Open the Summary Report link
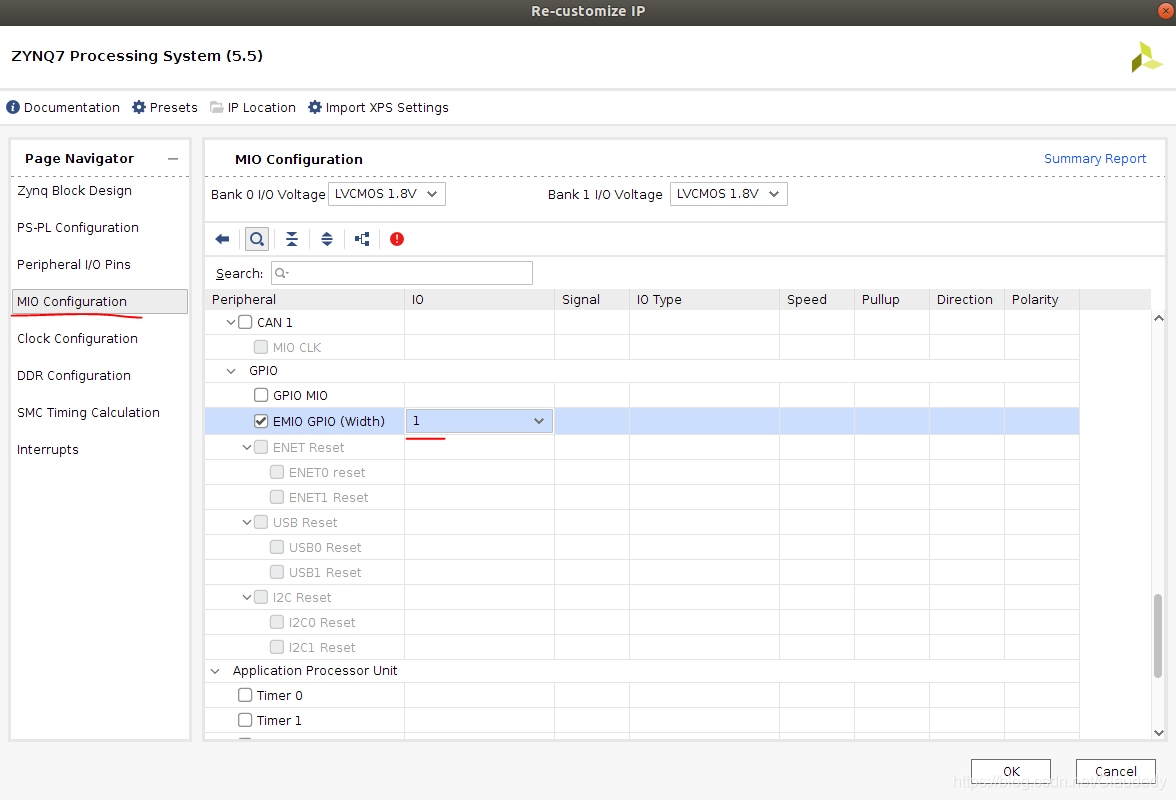The image size is (1176, 800). coord(1094,159)
